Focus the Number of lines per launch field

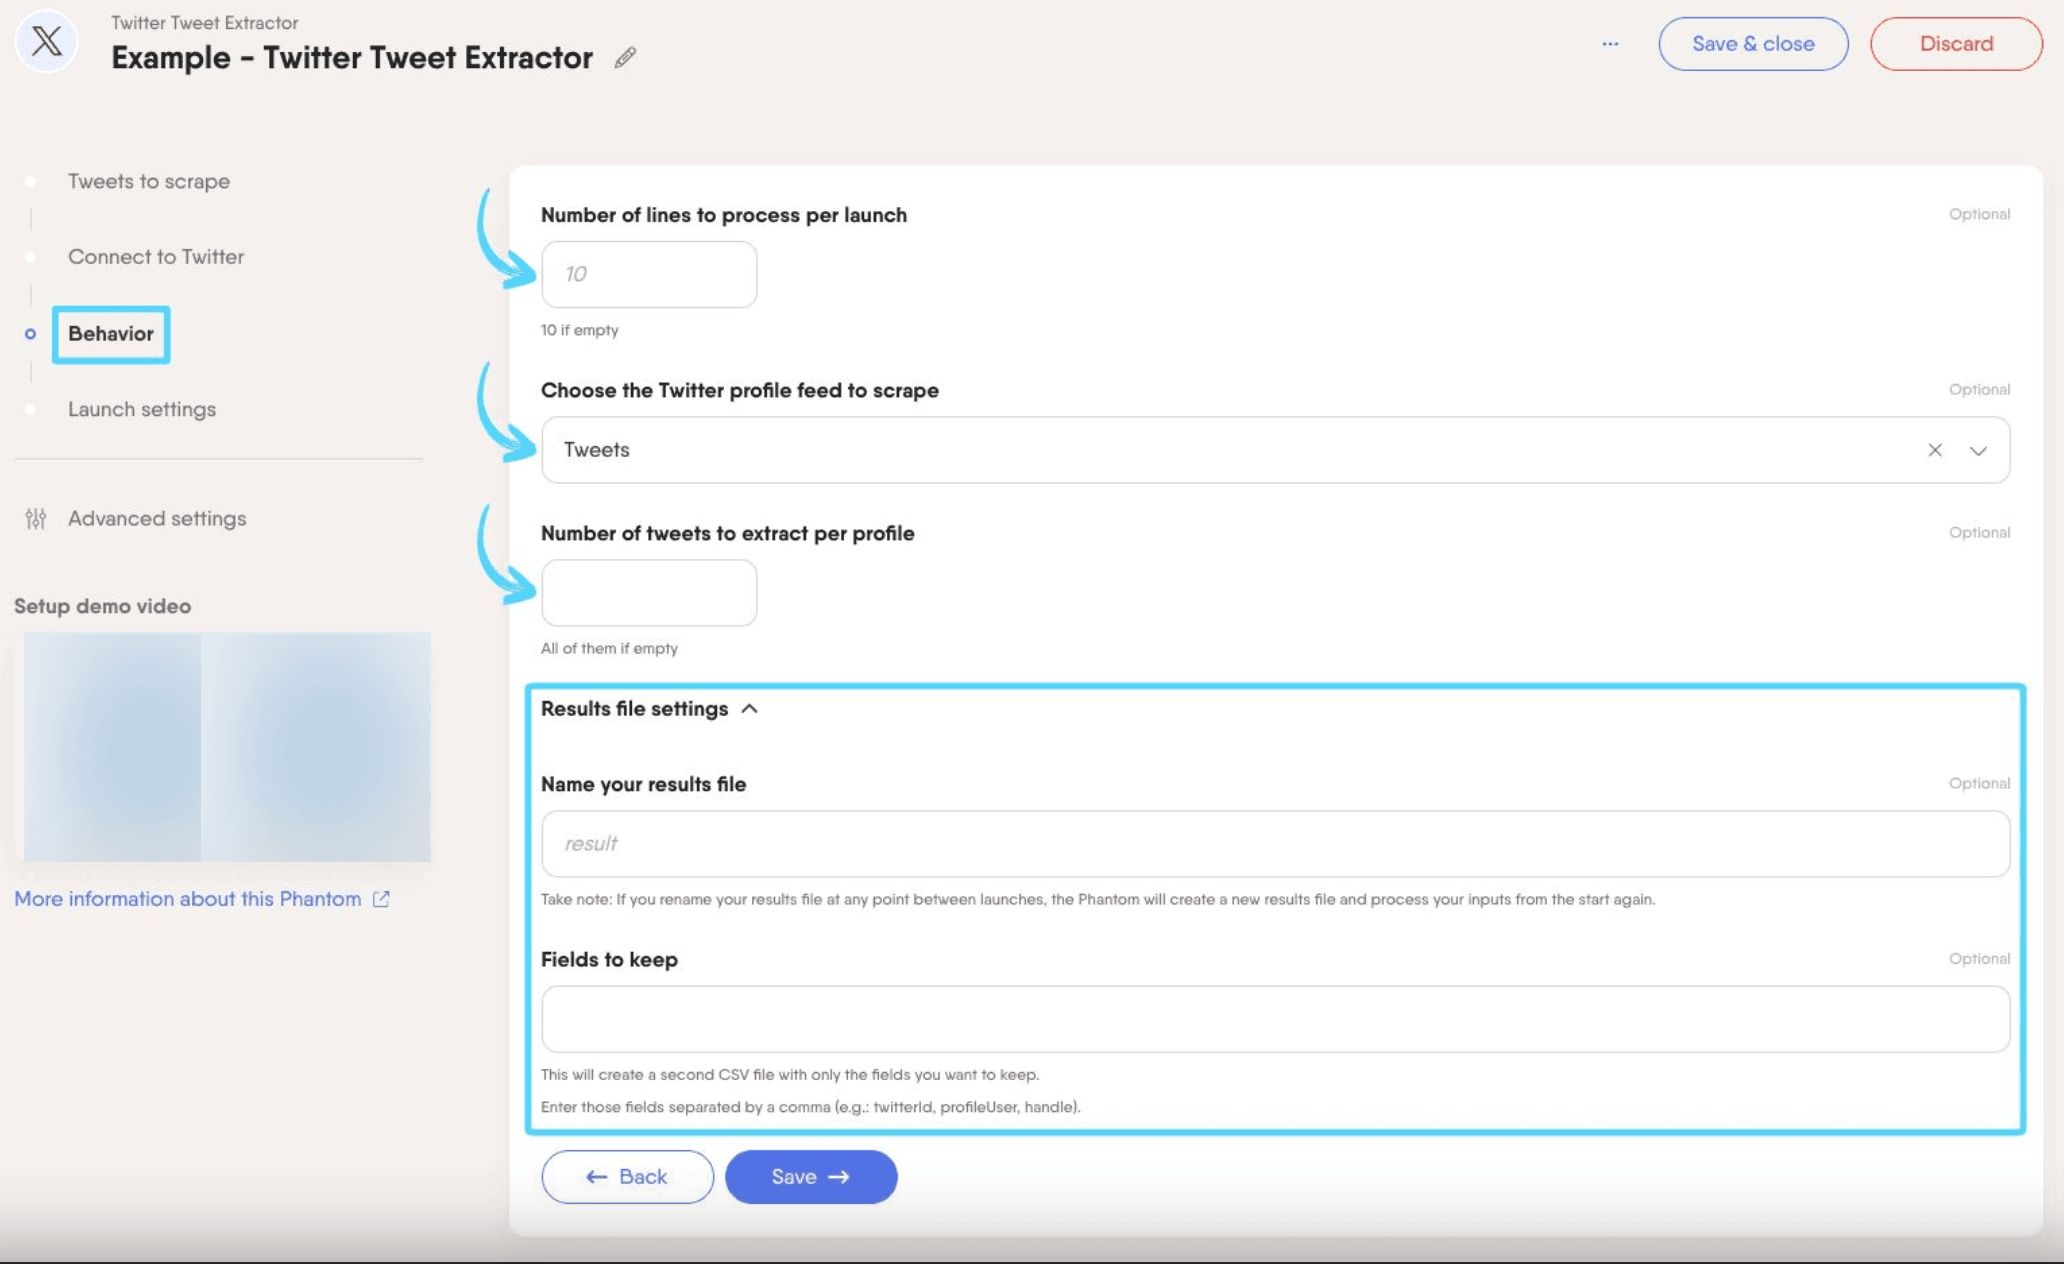[649, 274]
